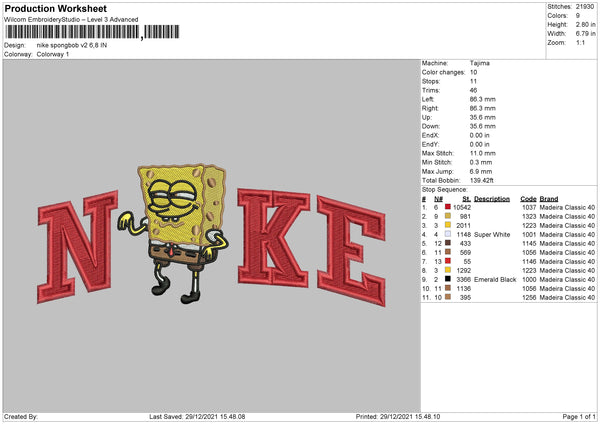The width and height of the screenshot is (600, 424).
Task: Click the 'Left:' label
Action: click(428, 99)
